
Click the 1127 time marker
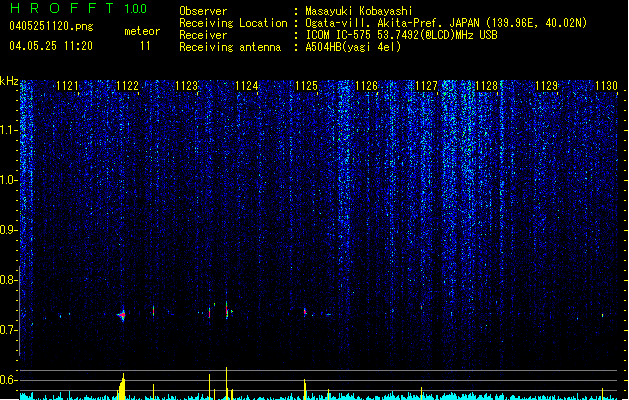(x=426, y=86)
